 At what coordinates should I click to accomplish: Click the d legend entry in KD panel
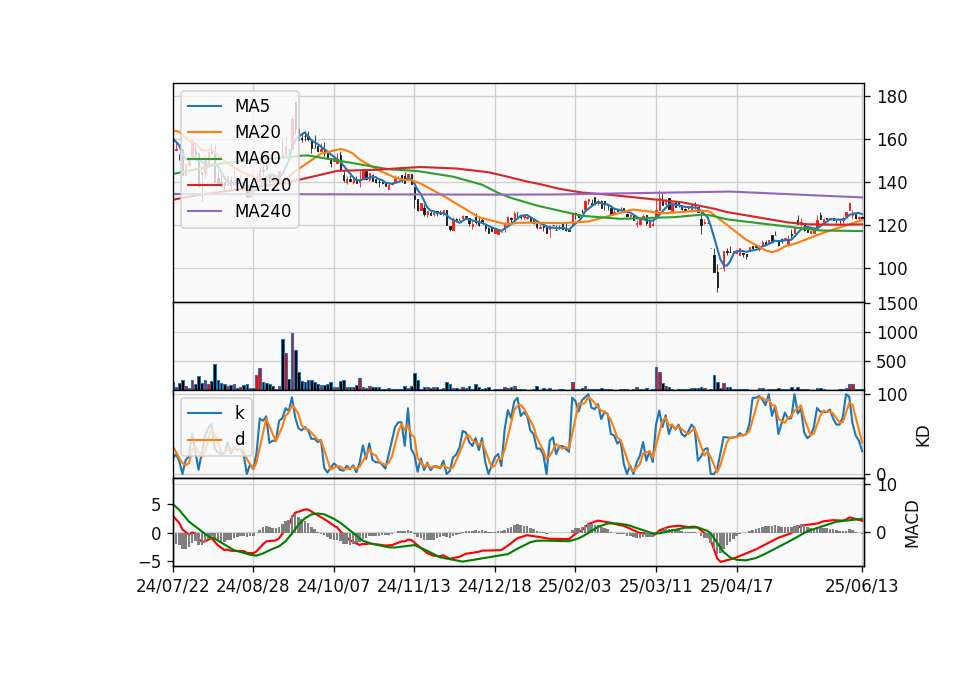coord(239,439)
